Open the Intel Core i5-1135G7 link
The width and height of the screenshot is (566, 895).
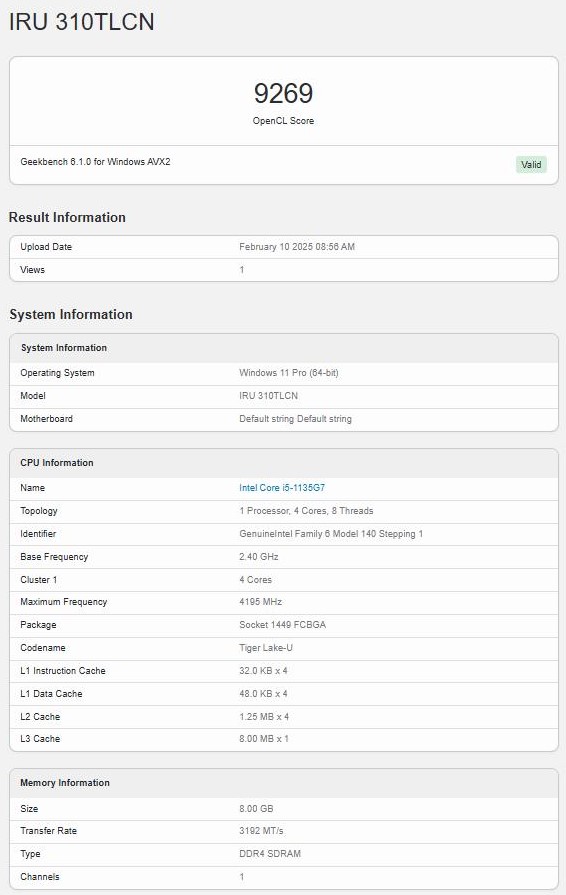[x=282, y=488]
